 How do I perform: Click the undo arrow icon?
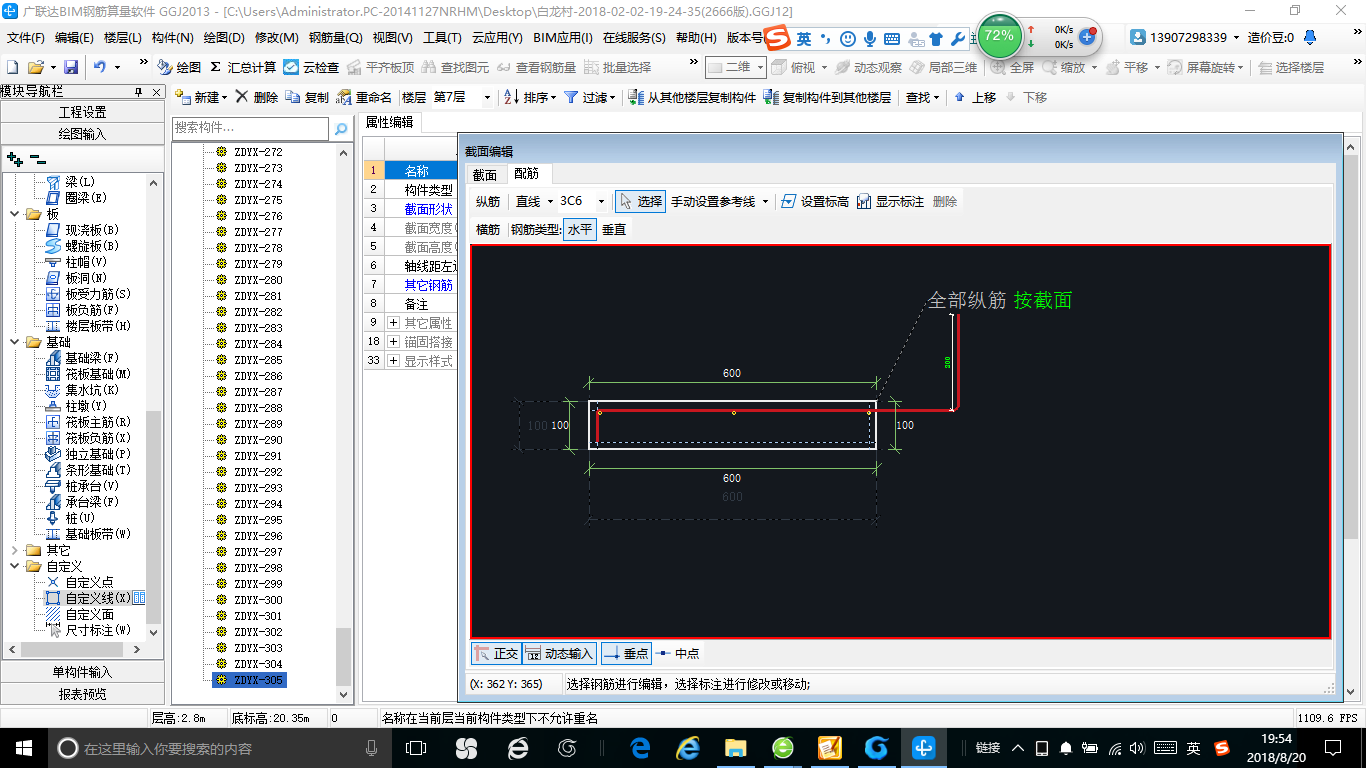100,67
